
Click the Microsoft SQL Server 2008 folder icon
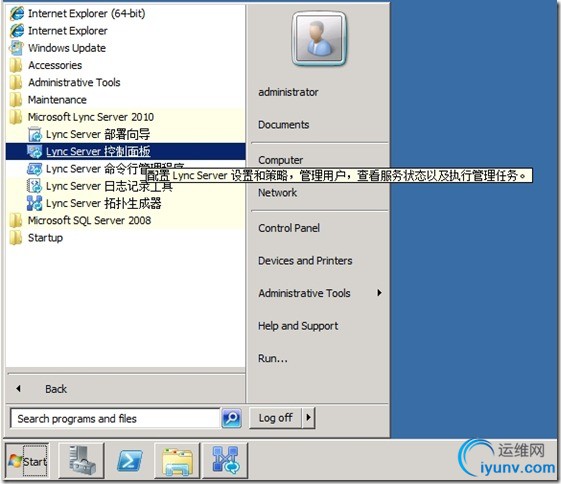click(x=16, y=220)
